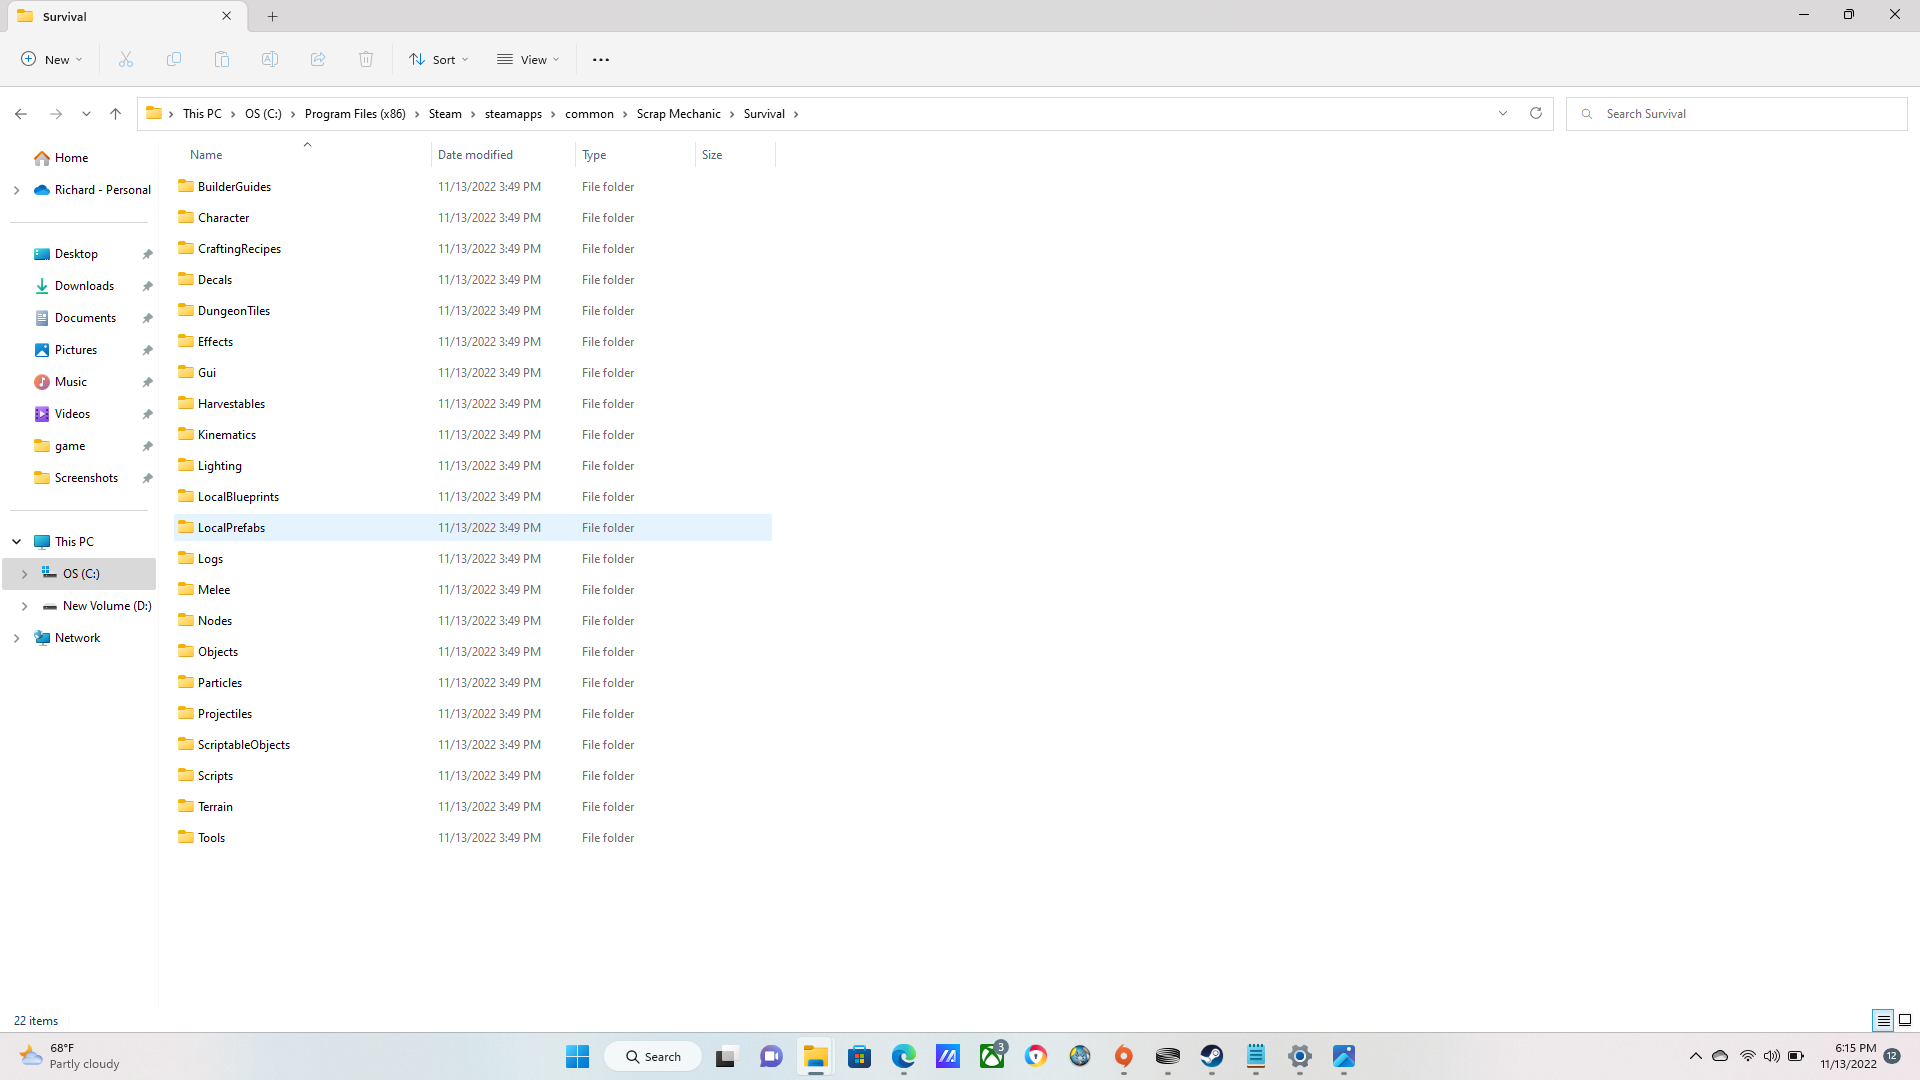Select the Scripts folder
The height and width of the screenshot is (1080, 1920).
tap(215, 776)
